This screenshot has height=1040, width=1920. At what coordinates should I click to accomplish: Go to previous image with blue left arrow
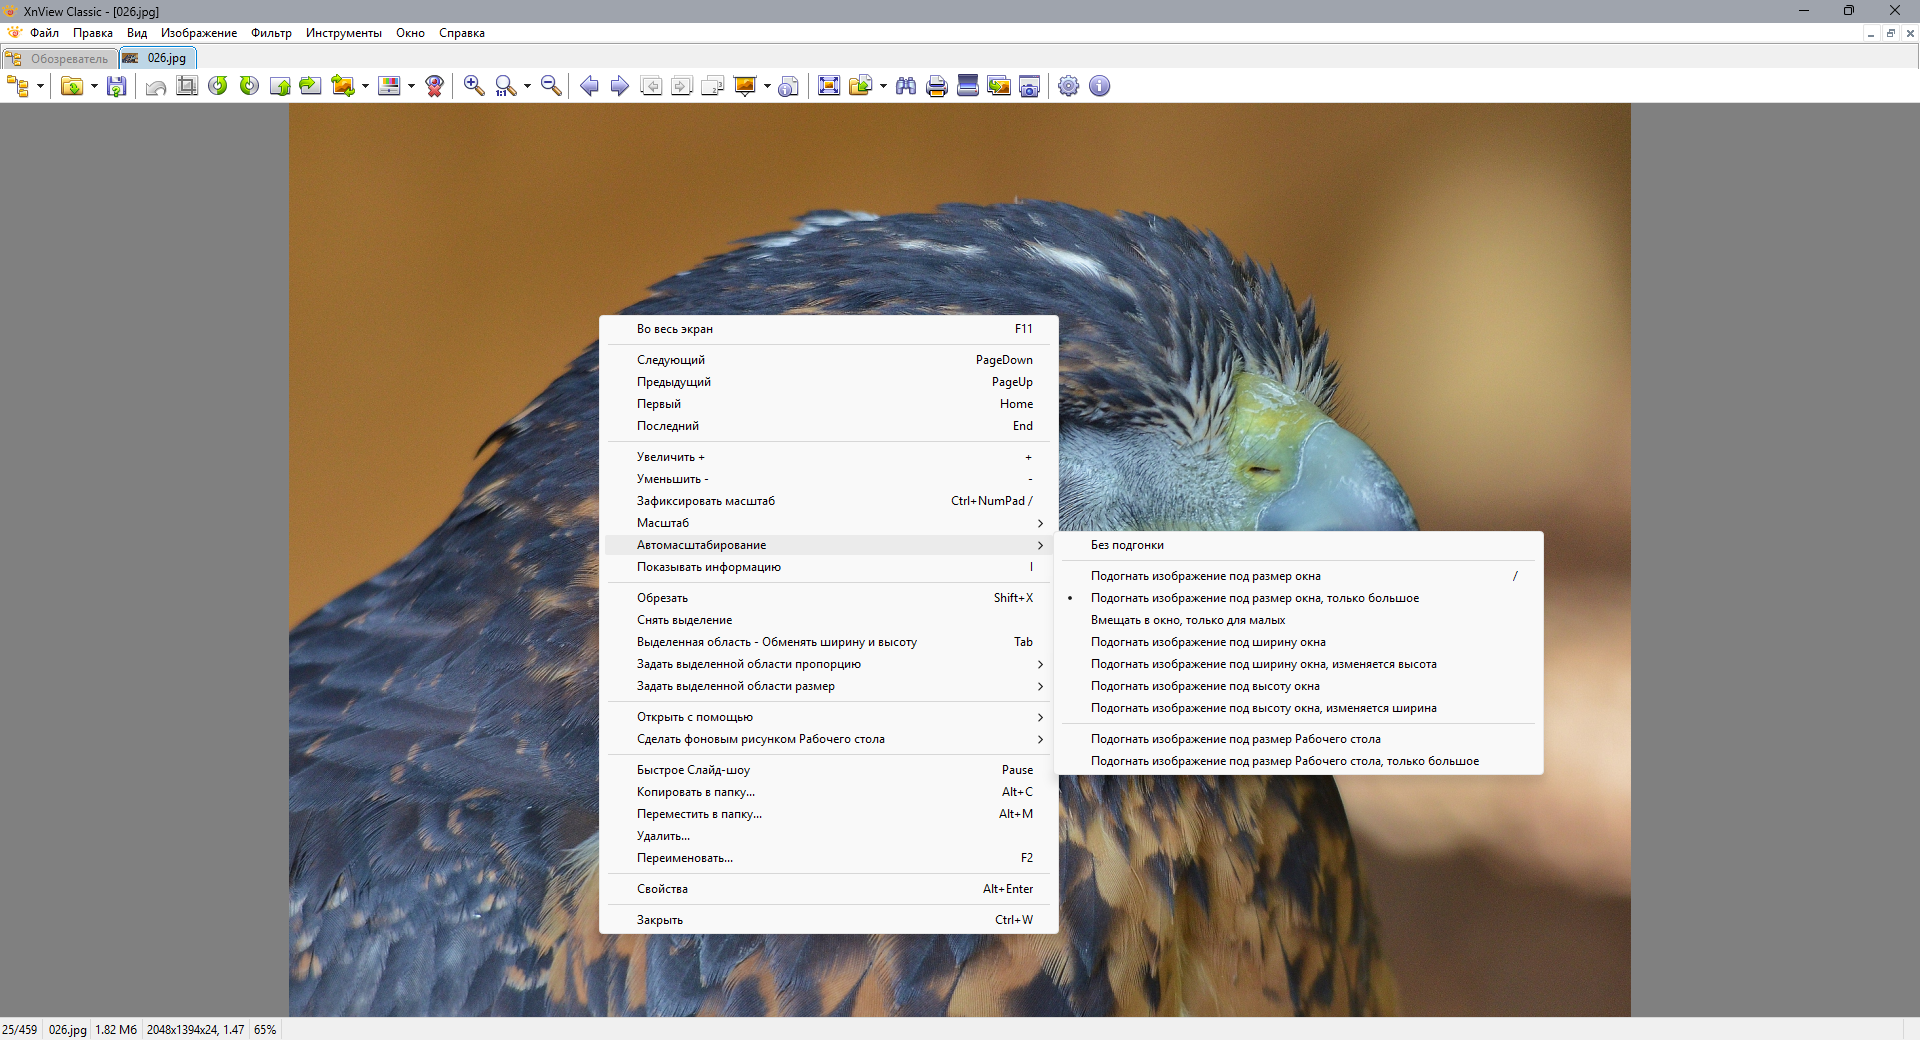[x=589, y=87]
